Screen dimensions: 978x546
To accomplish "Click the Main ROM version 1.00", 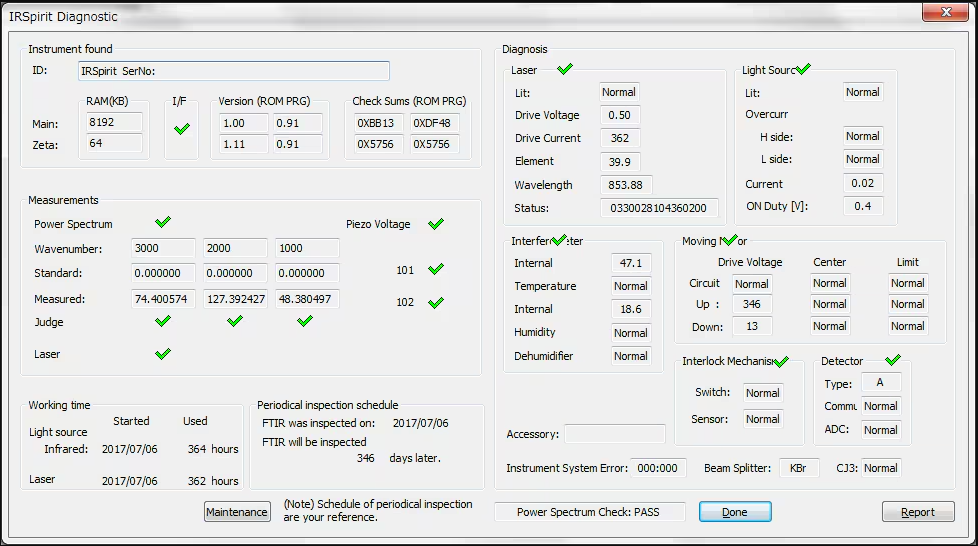I will pyautogui.click(x=244, y=123).
